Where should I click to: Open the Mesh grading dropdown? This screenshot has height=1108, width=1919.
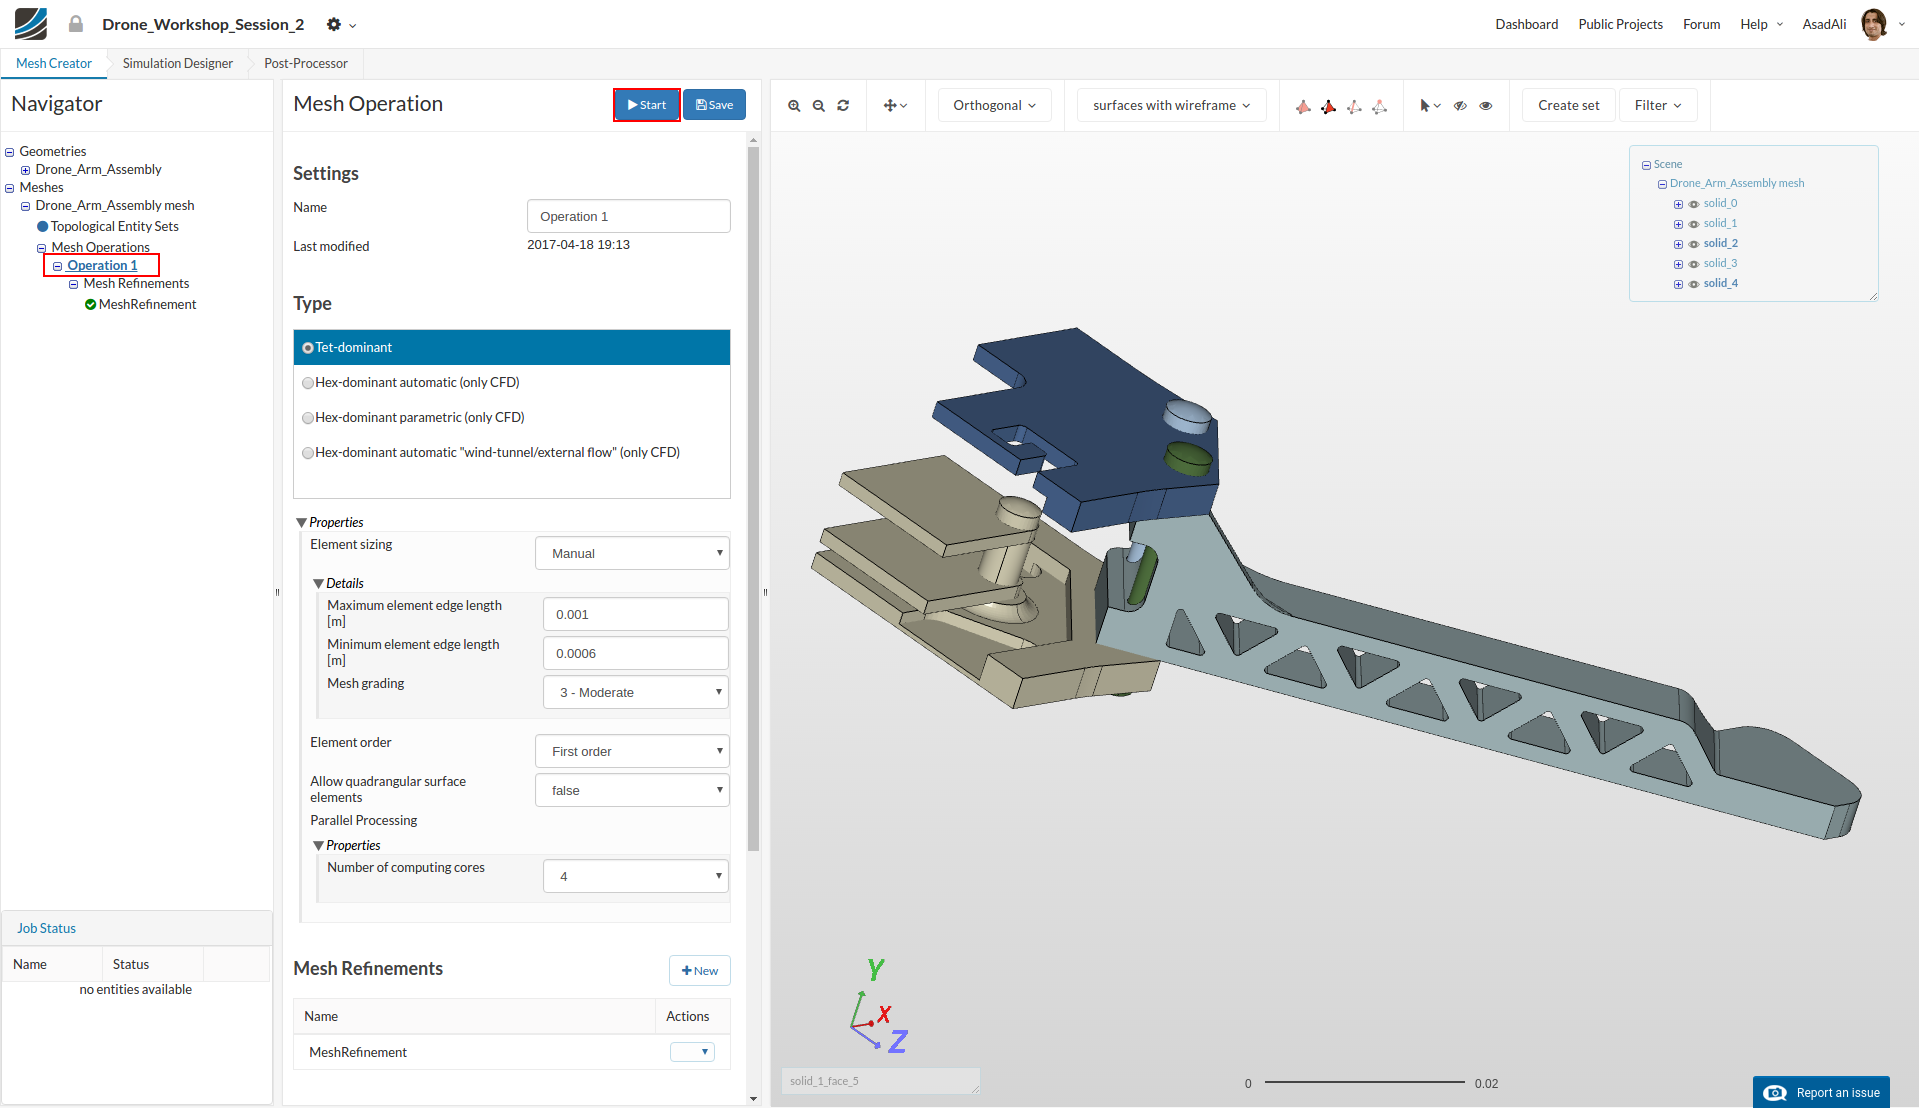(635, 693)
